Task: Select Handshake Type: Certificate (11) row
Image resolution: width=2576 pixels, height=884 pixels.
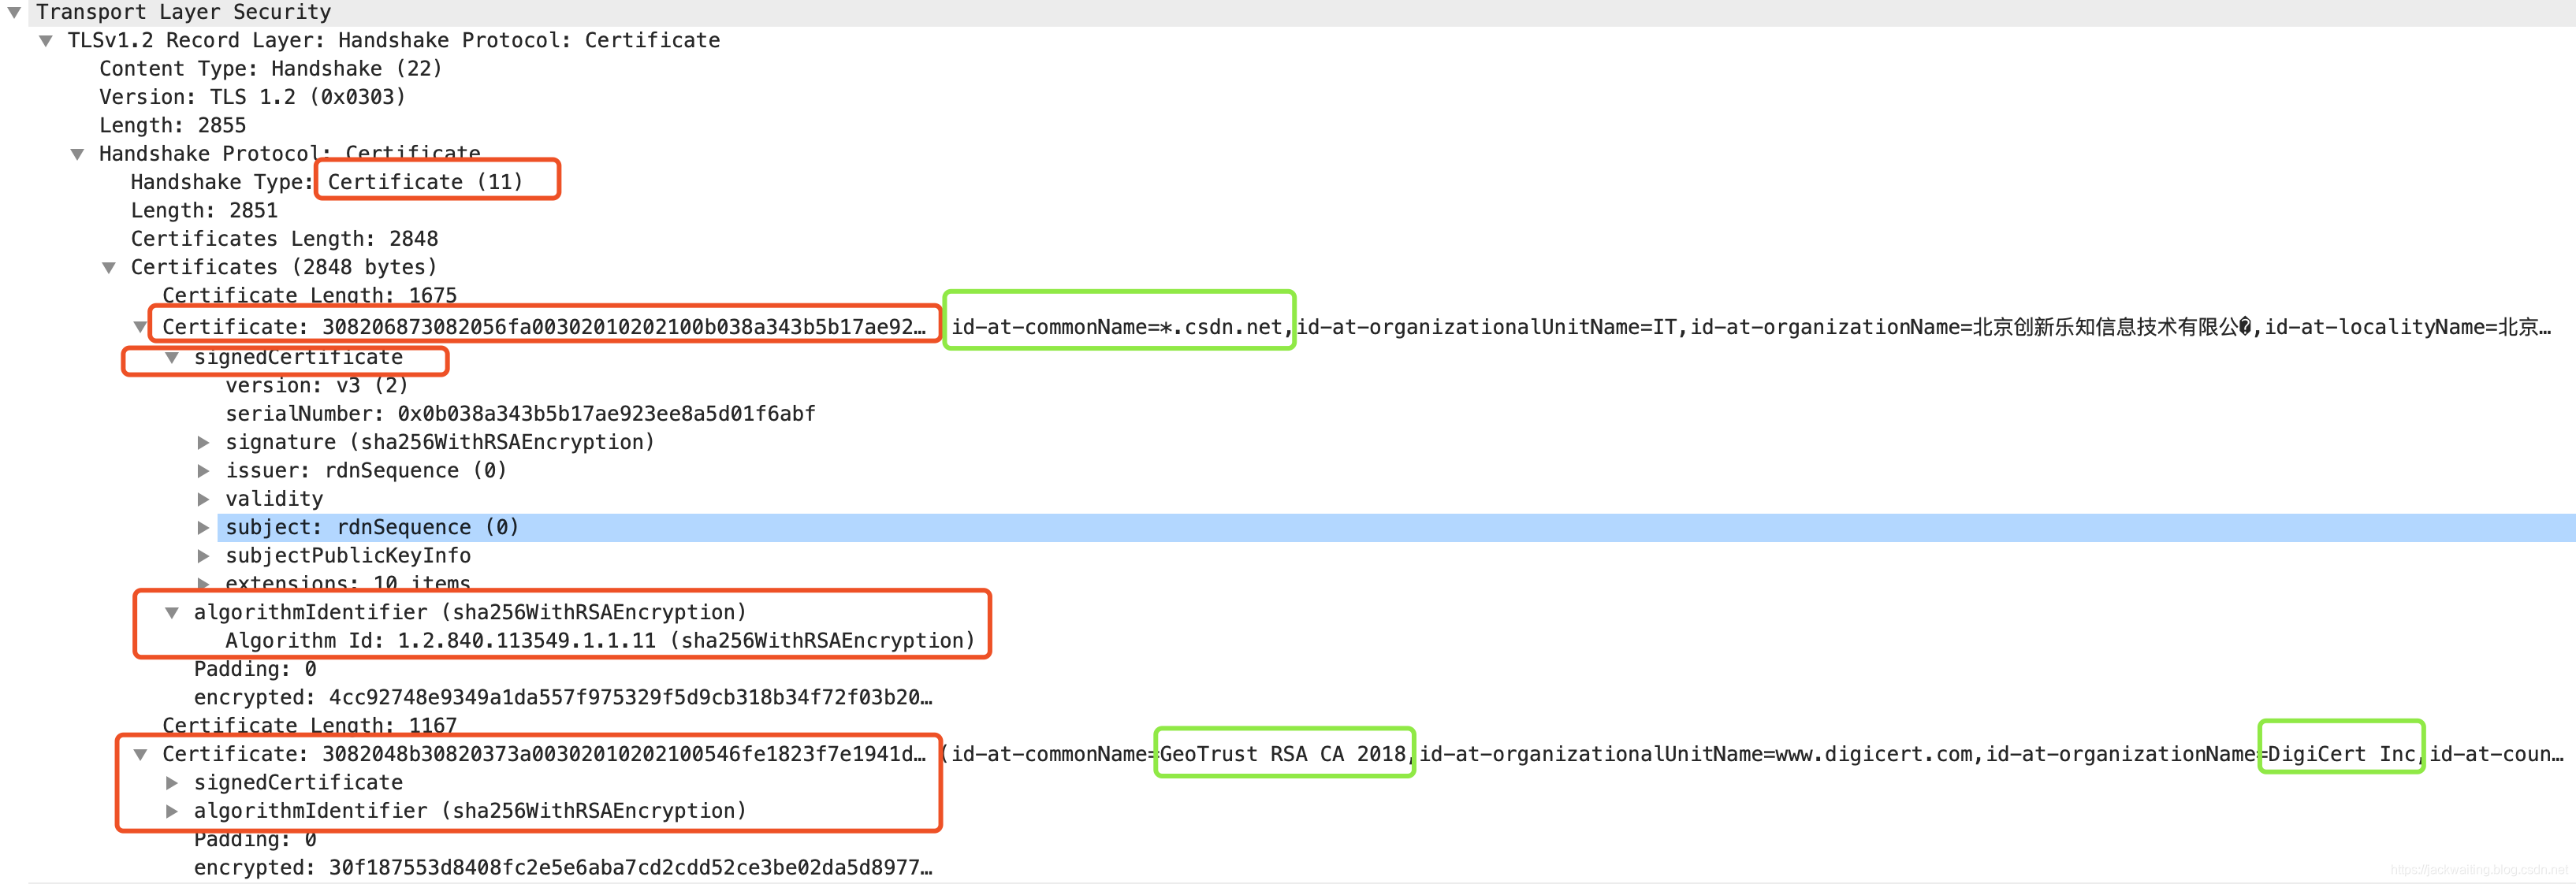Action: click(327, 182)
